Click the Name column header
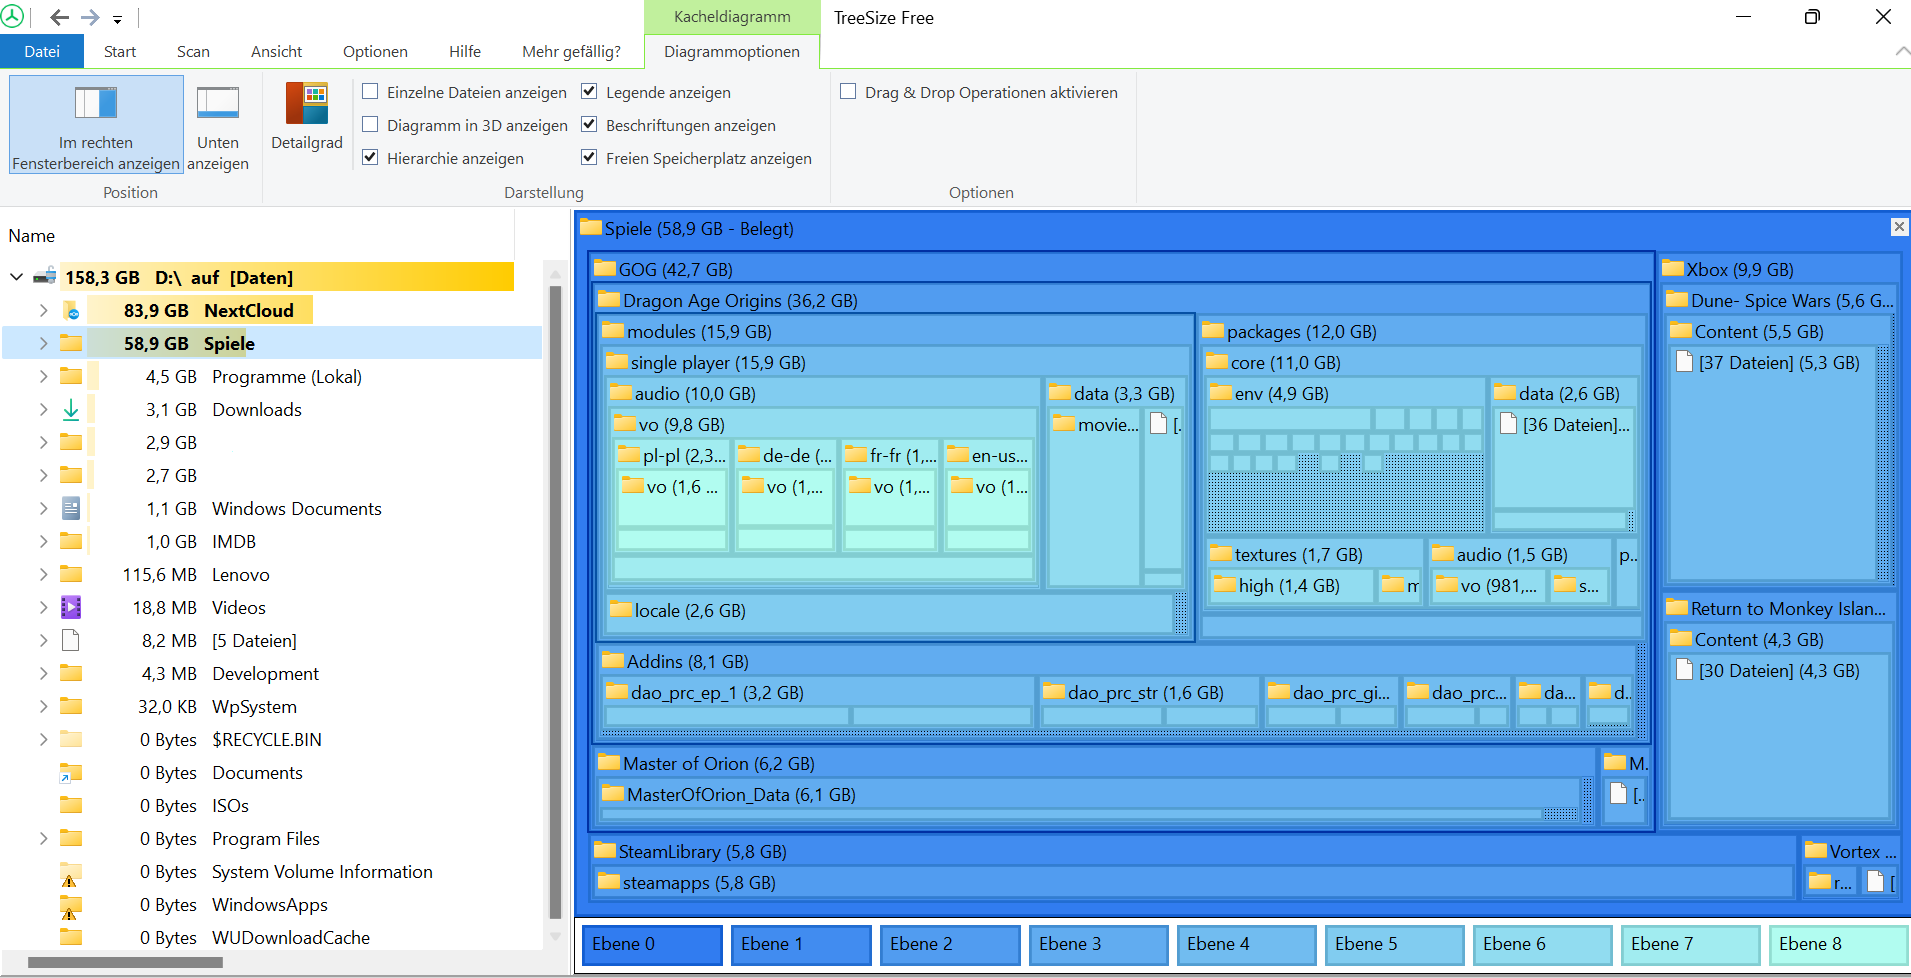 [x=32, y=236]
